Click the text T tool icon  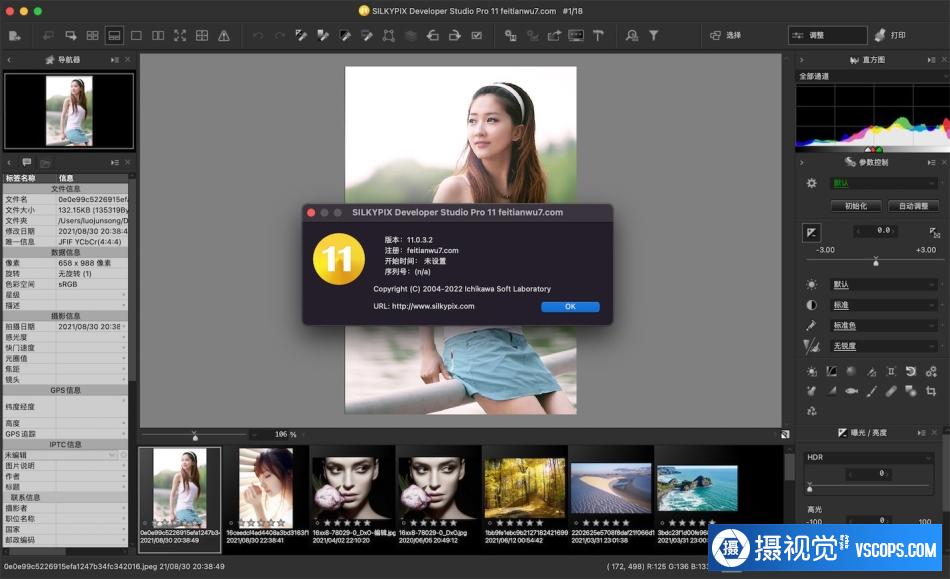[598, 36]
